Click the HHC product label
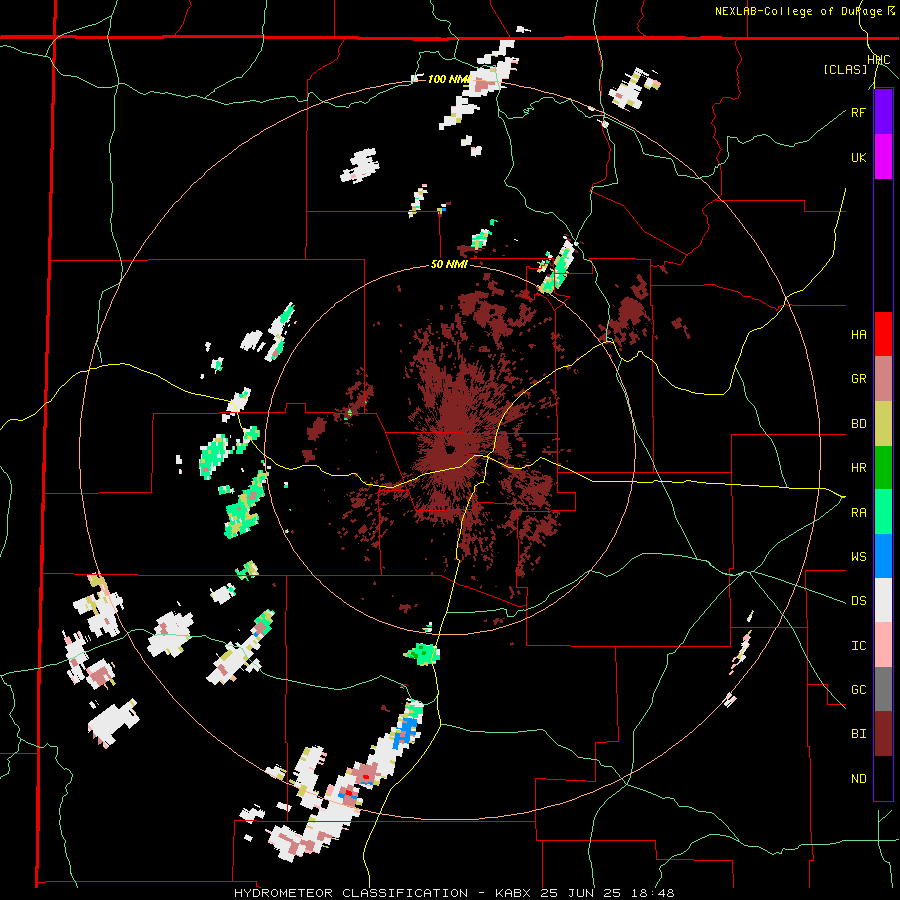 [x=878, y=60]
